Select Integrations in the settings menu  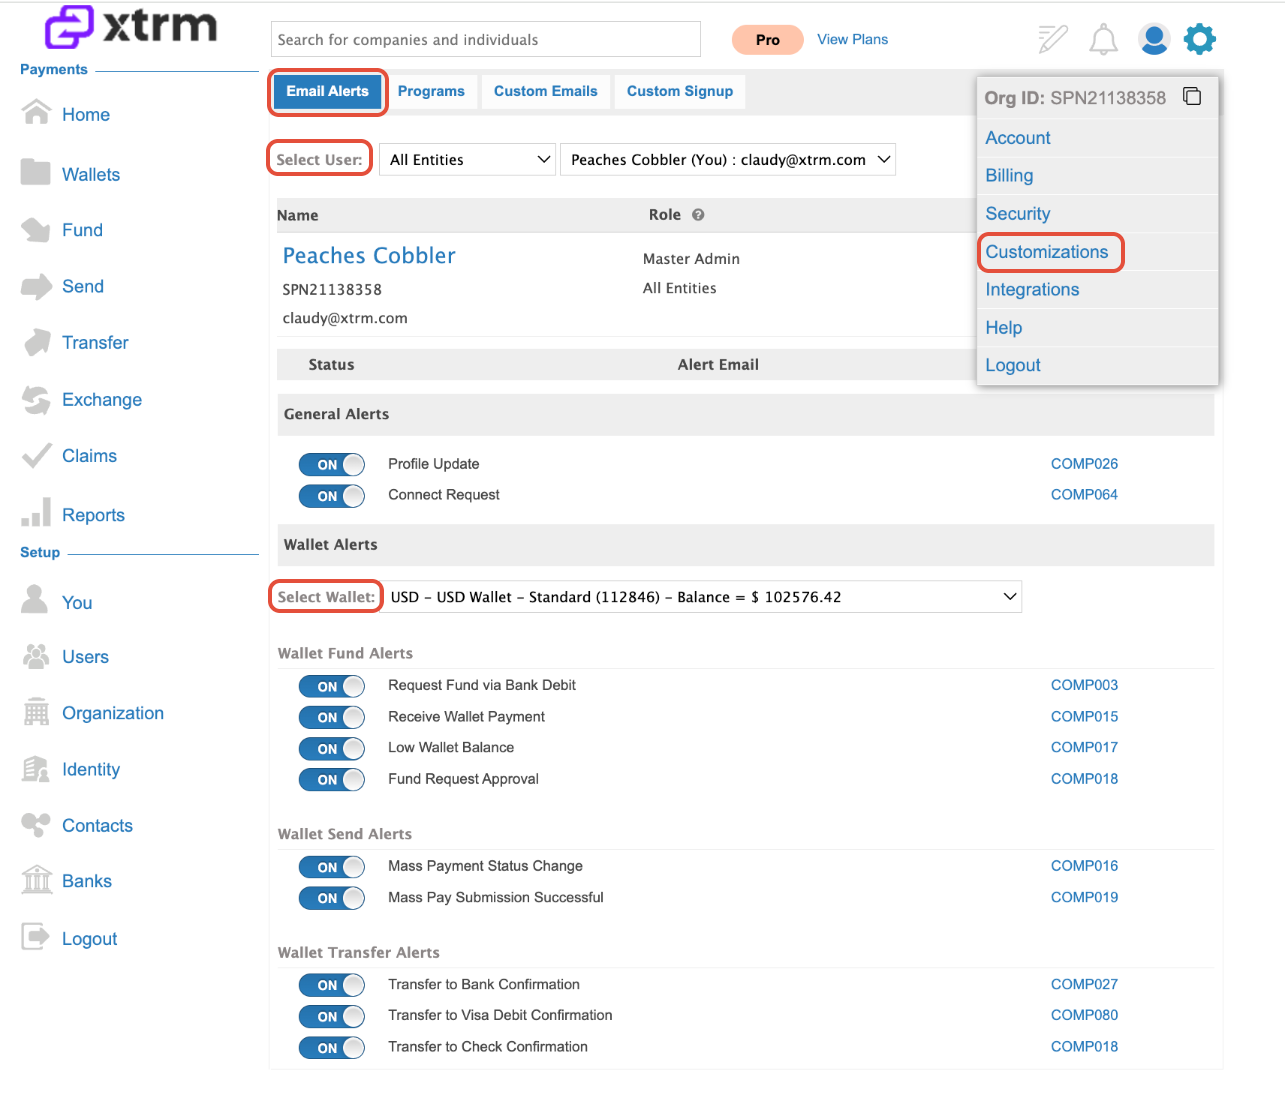click(x=1032, y=290)
